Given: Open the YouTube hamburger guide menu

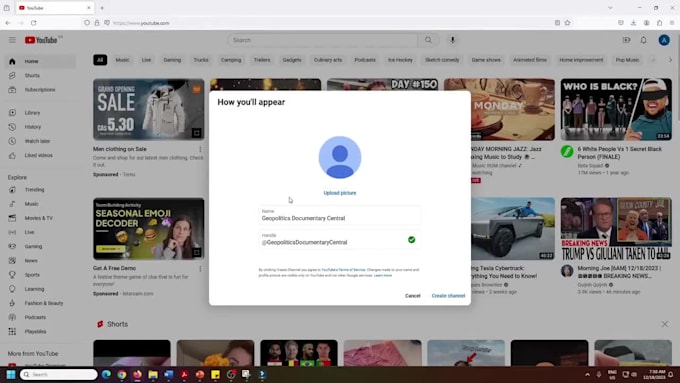Looking at the screenshot, I should click(12, 40).
